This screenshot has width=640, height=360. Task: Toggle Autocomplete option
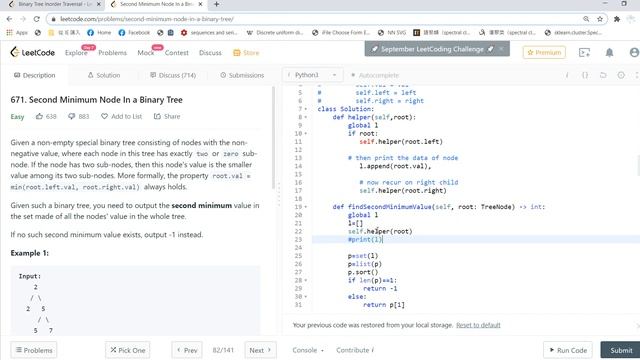[x=375, y=75]
